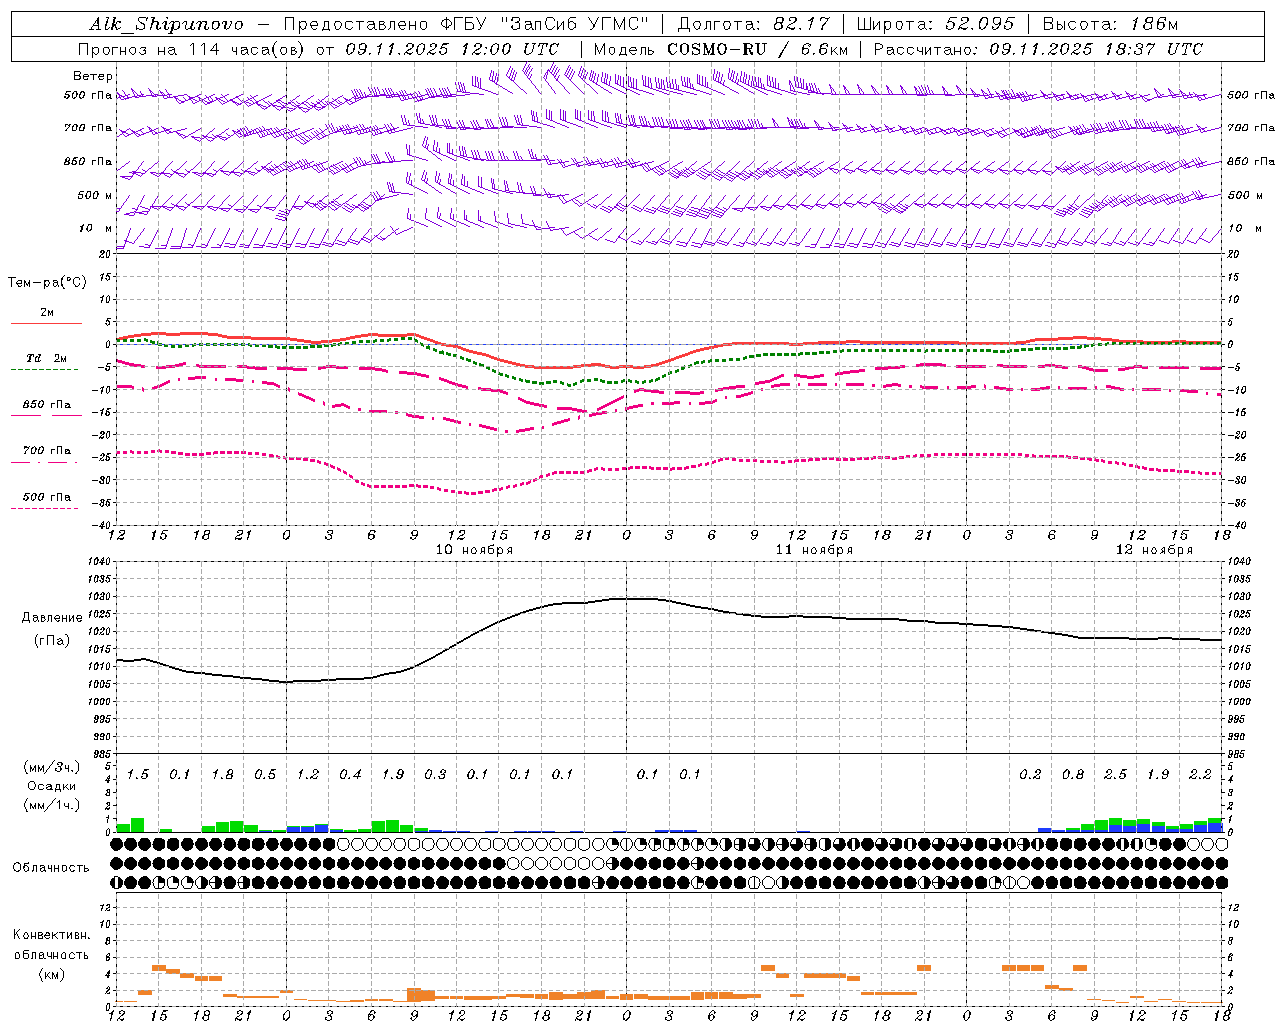The height and width of the screenshot is (1024, 1280).
Task: Click the '(км)' convective height unit label
Action: tap(52, 974)
